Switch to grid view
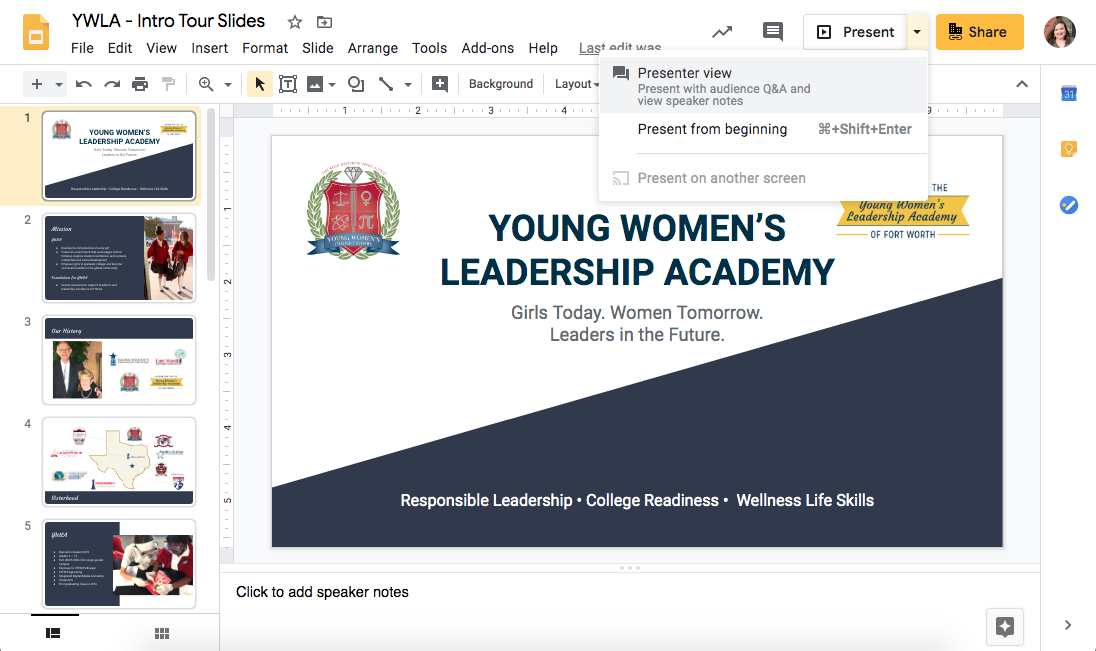1096x651 pixels. tap(161, 633)
